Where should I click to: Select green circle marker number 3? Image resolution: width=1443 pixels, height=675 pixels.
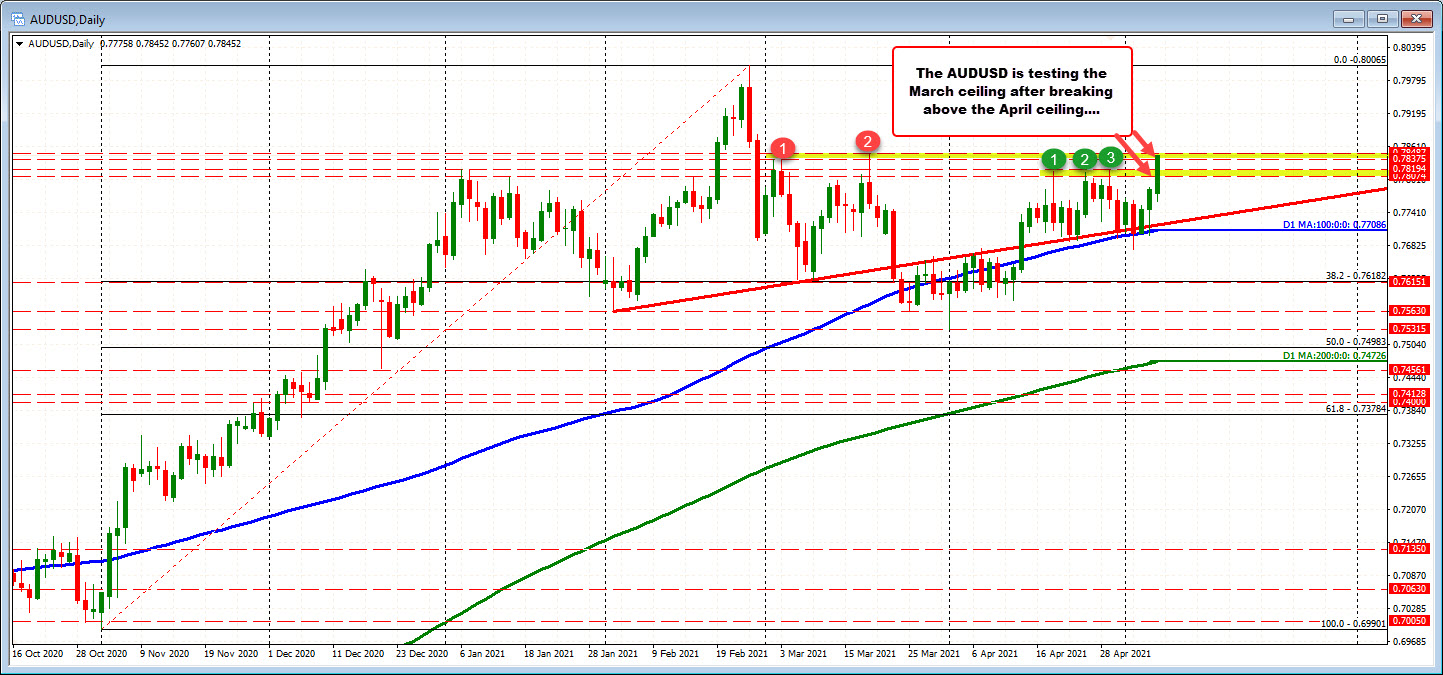point(1110,156)
